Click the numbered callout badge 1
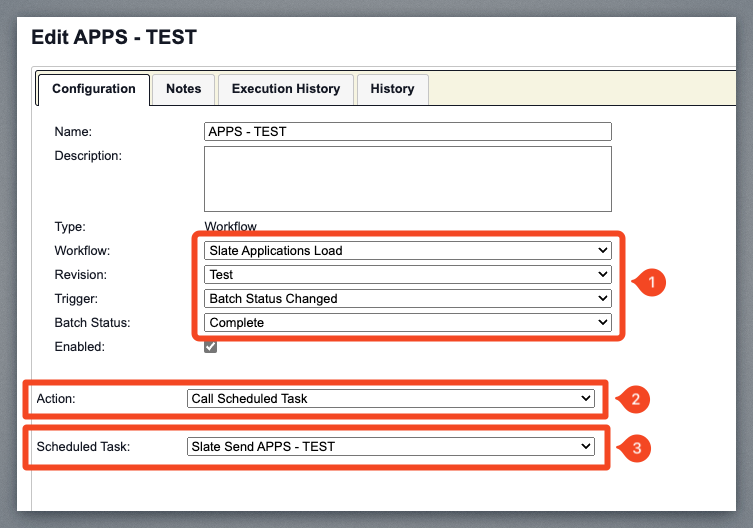 point(650,283)
